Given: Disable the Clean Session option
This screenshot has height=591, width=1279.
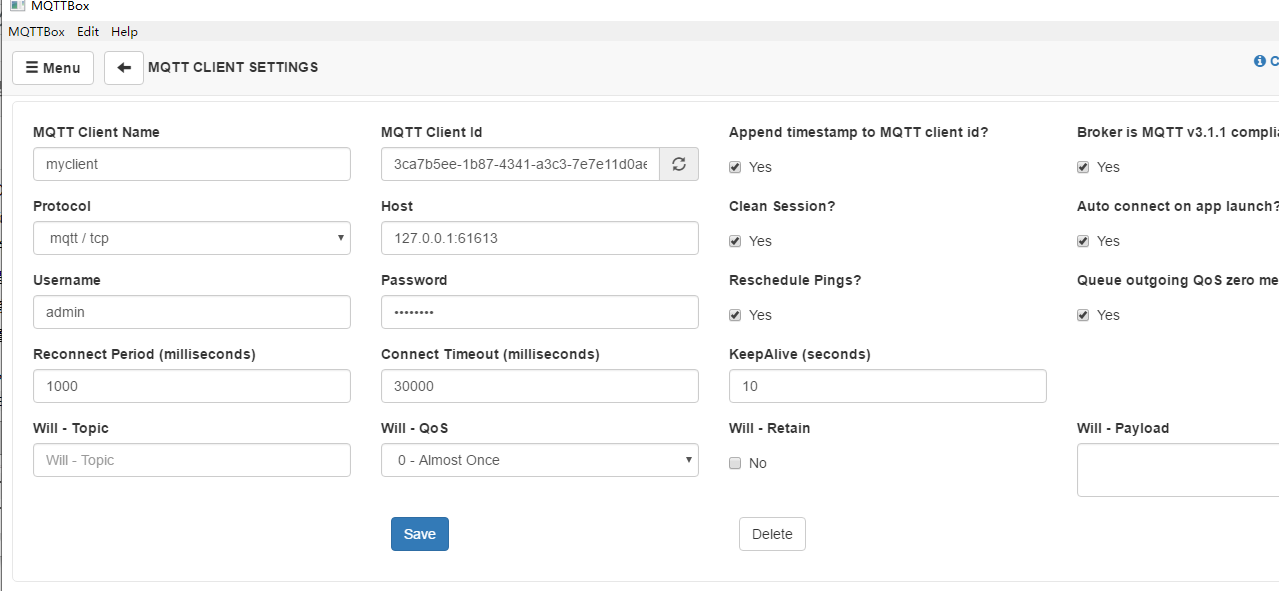Looking at the screenshot, I should pyautogui.click(x=735, y=241).
